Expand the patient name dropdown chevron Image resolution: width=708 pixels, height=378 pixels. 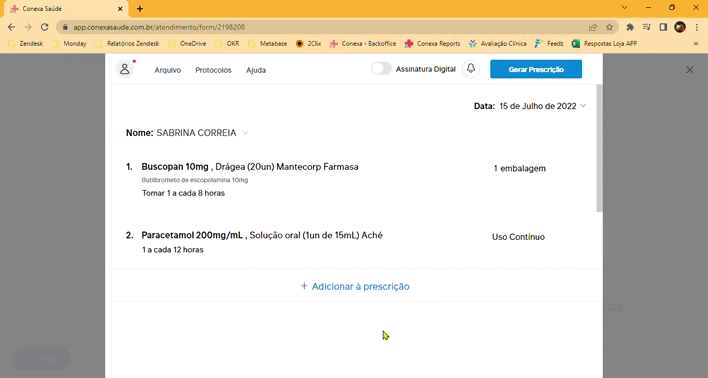point(245,133)
